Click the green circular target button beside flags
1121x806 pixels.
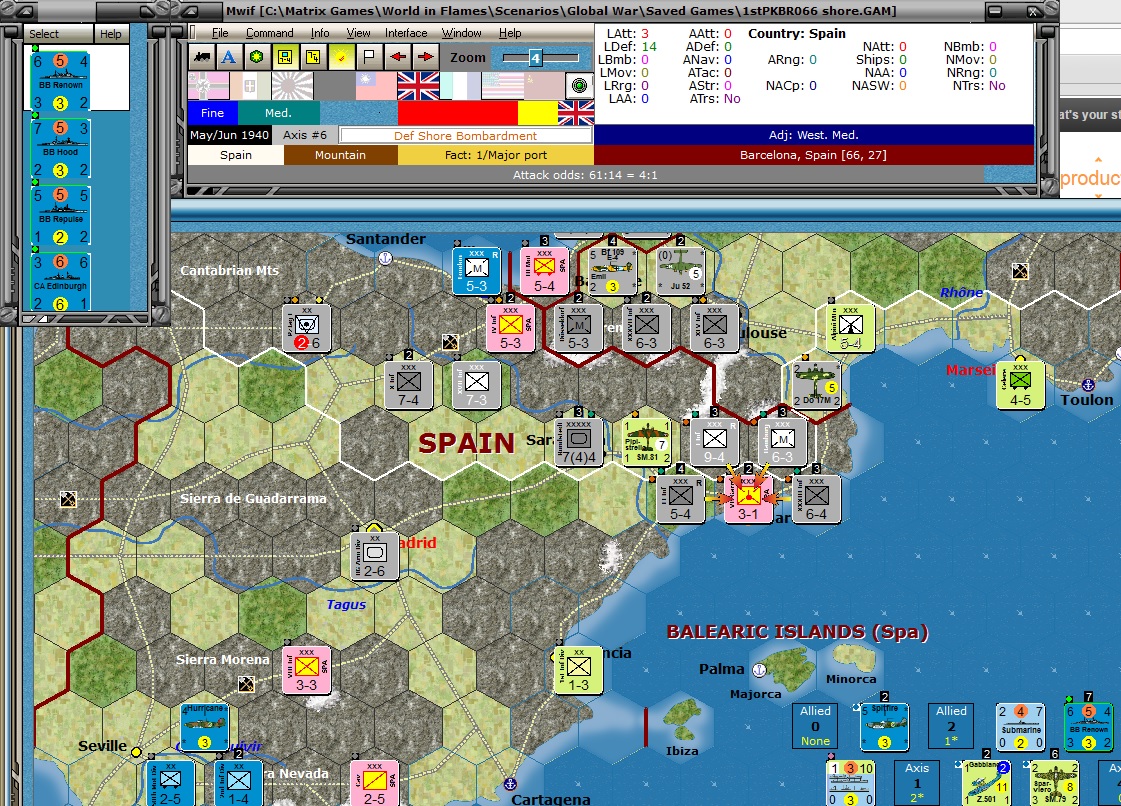[579, 86]
